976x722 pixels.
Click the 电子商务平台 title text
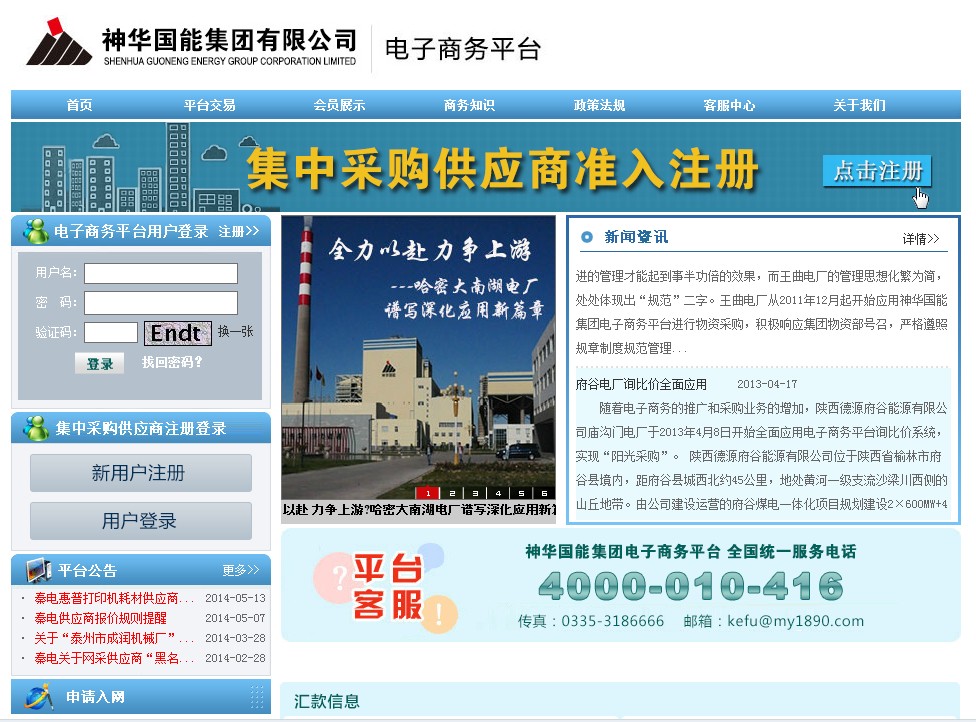tap(463, 49)
